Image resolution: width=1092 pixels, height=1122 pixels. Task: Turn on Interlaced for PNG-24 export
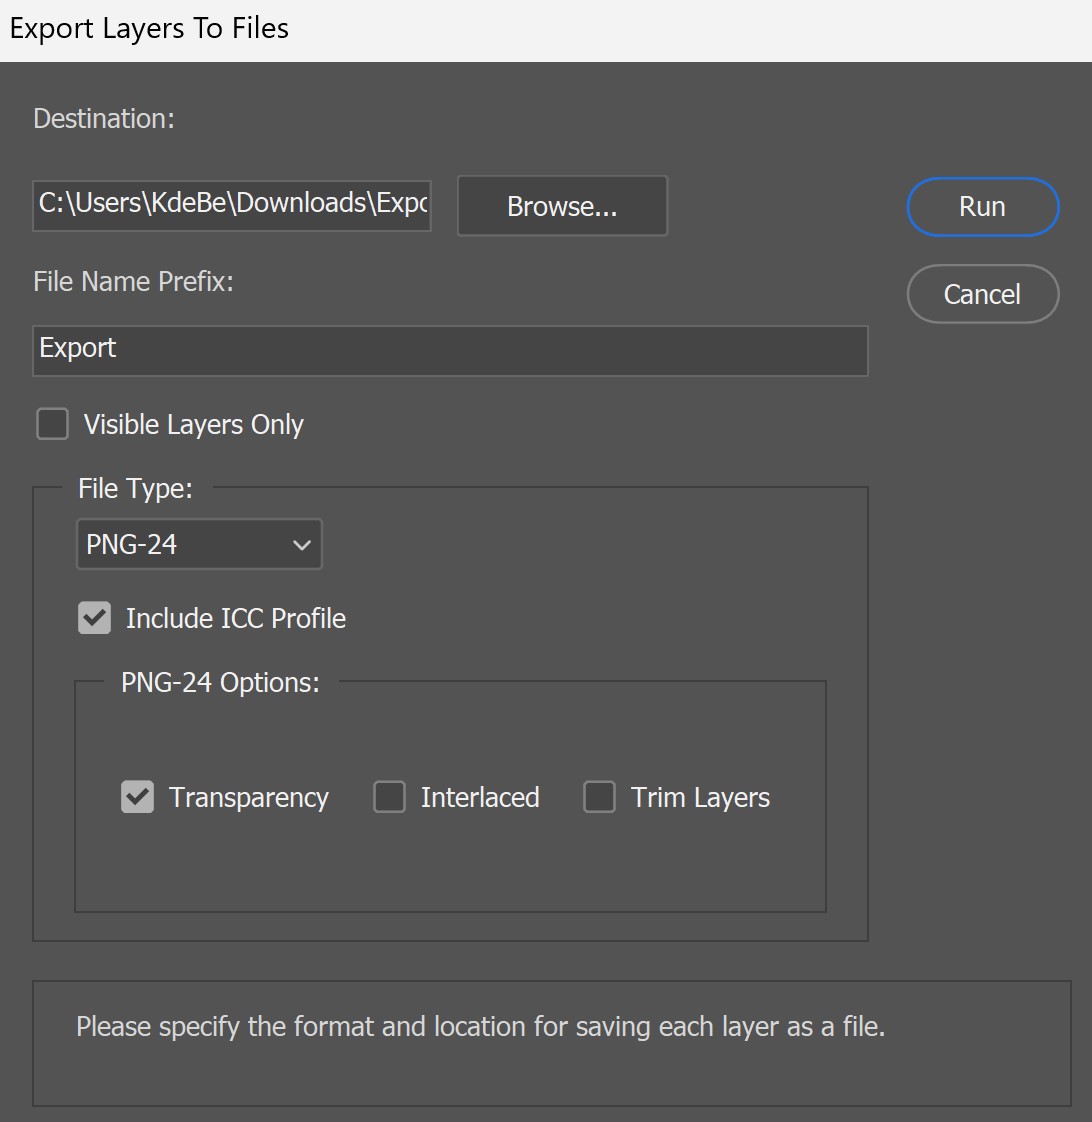[x=390, y=797]
